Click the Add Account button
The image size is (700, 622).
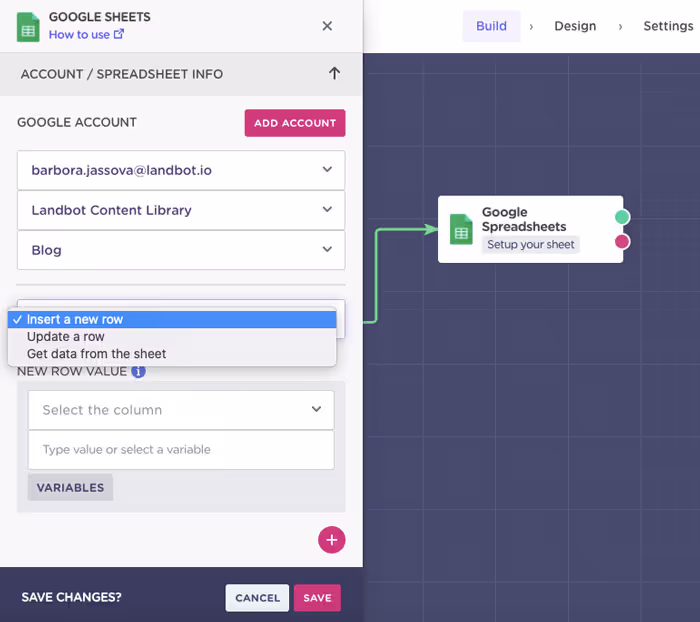295,123
